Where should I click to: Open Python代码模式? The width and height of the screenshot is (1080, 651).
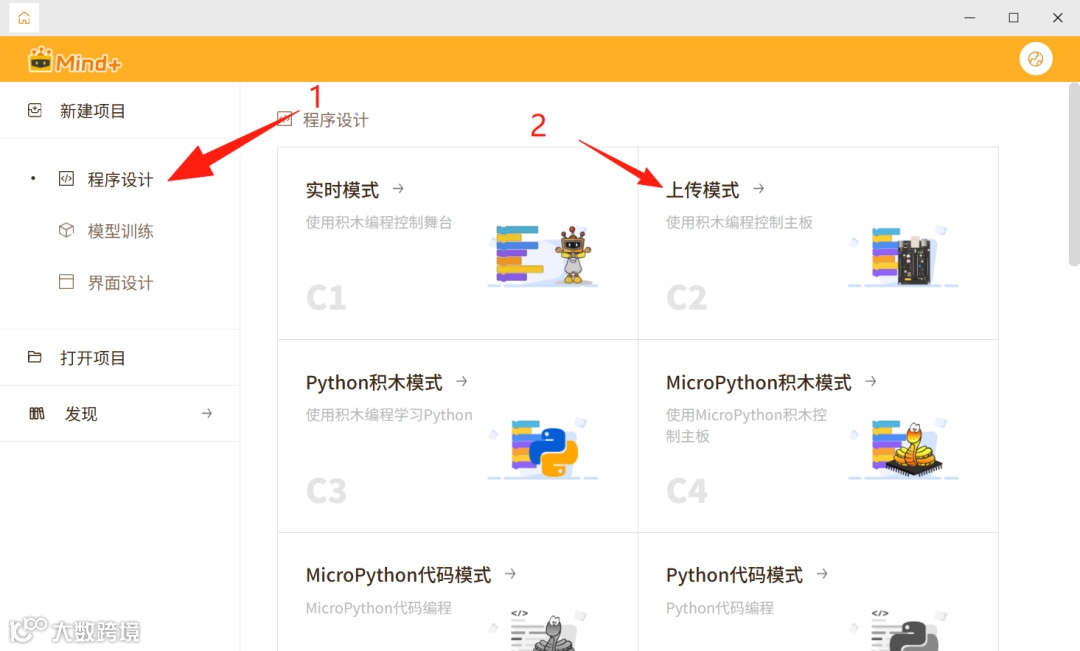(734, 575)
